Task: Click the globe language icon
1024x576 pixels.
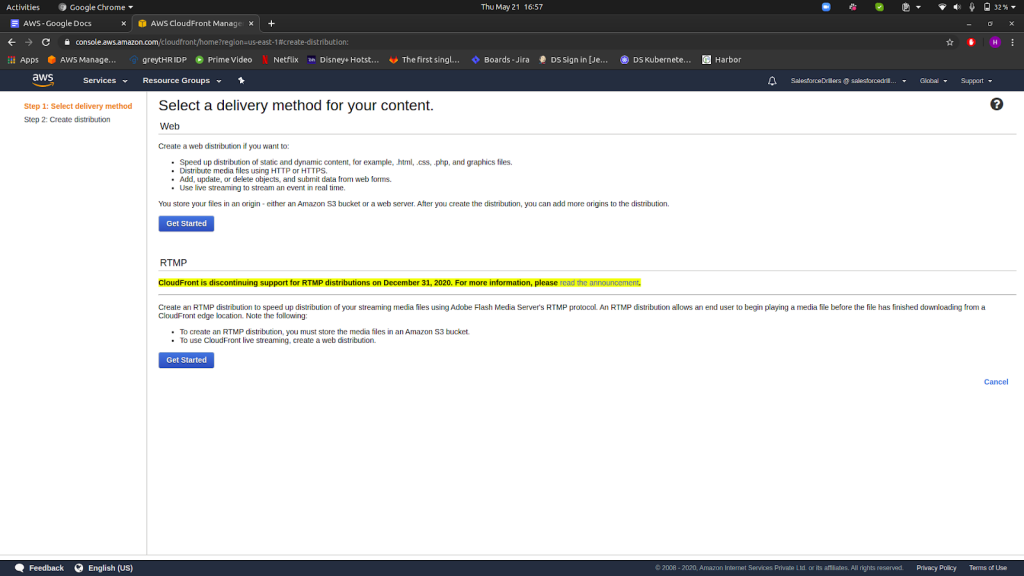Action: coord(79,568)
